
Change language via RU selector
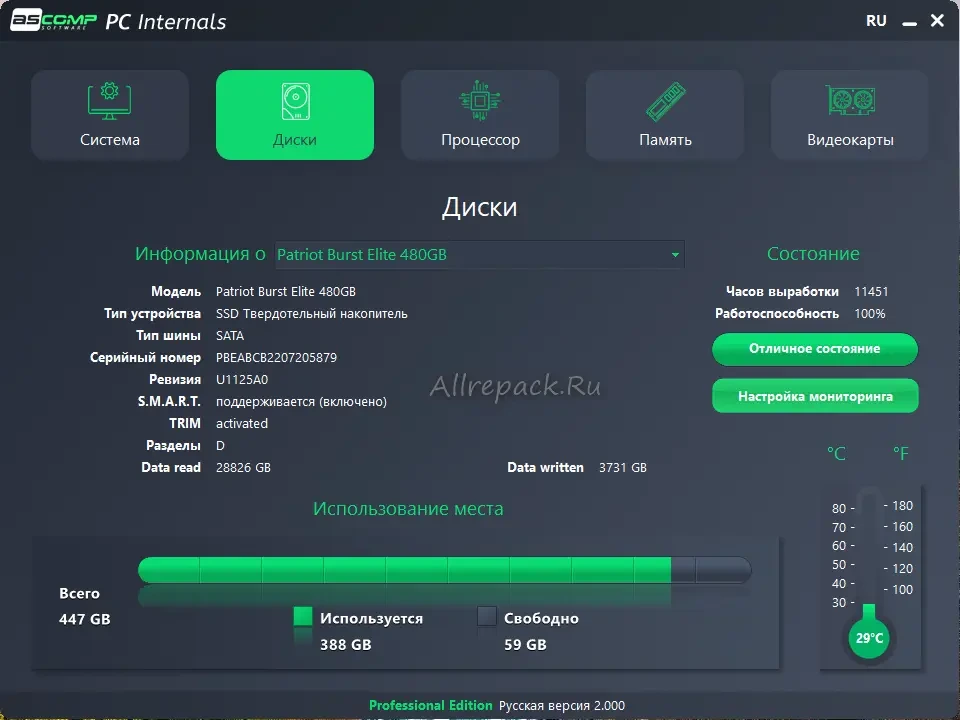coord(876,21)
